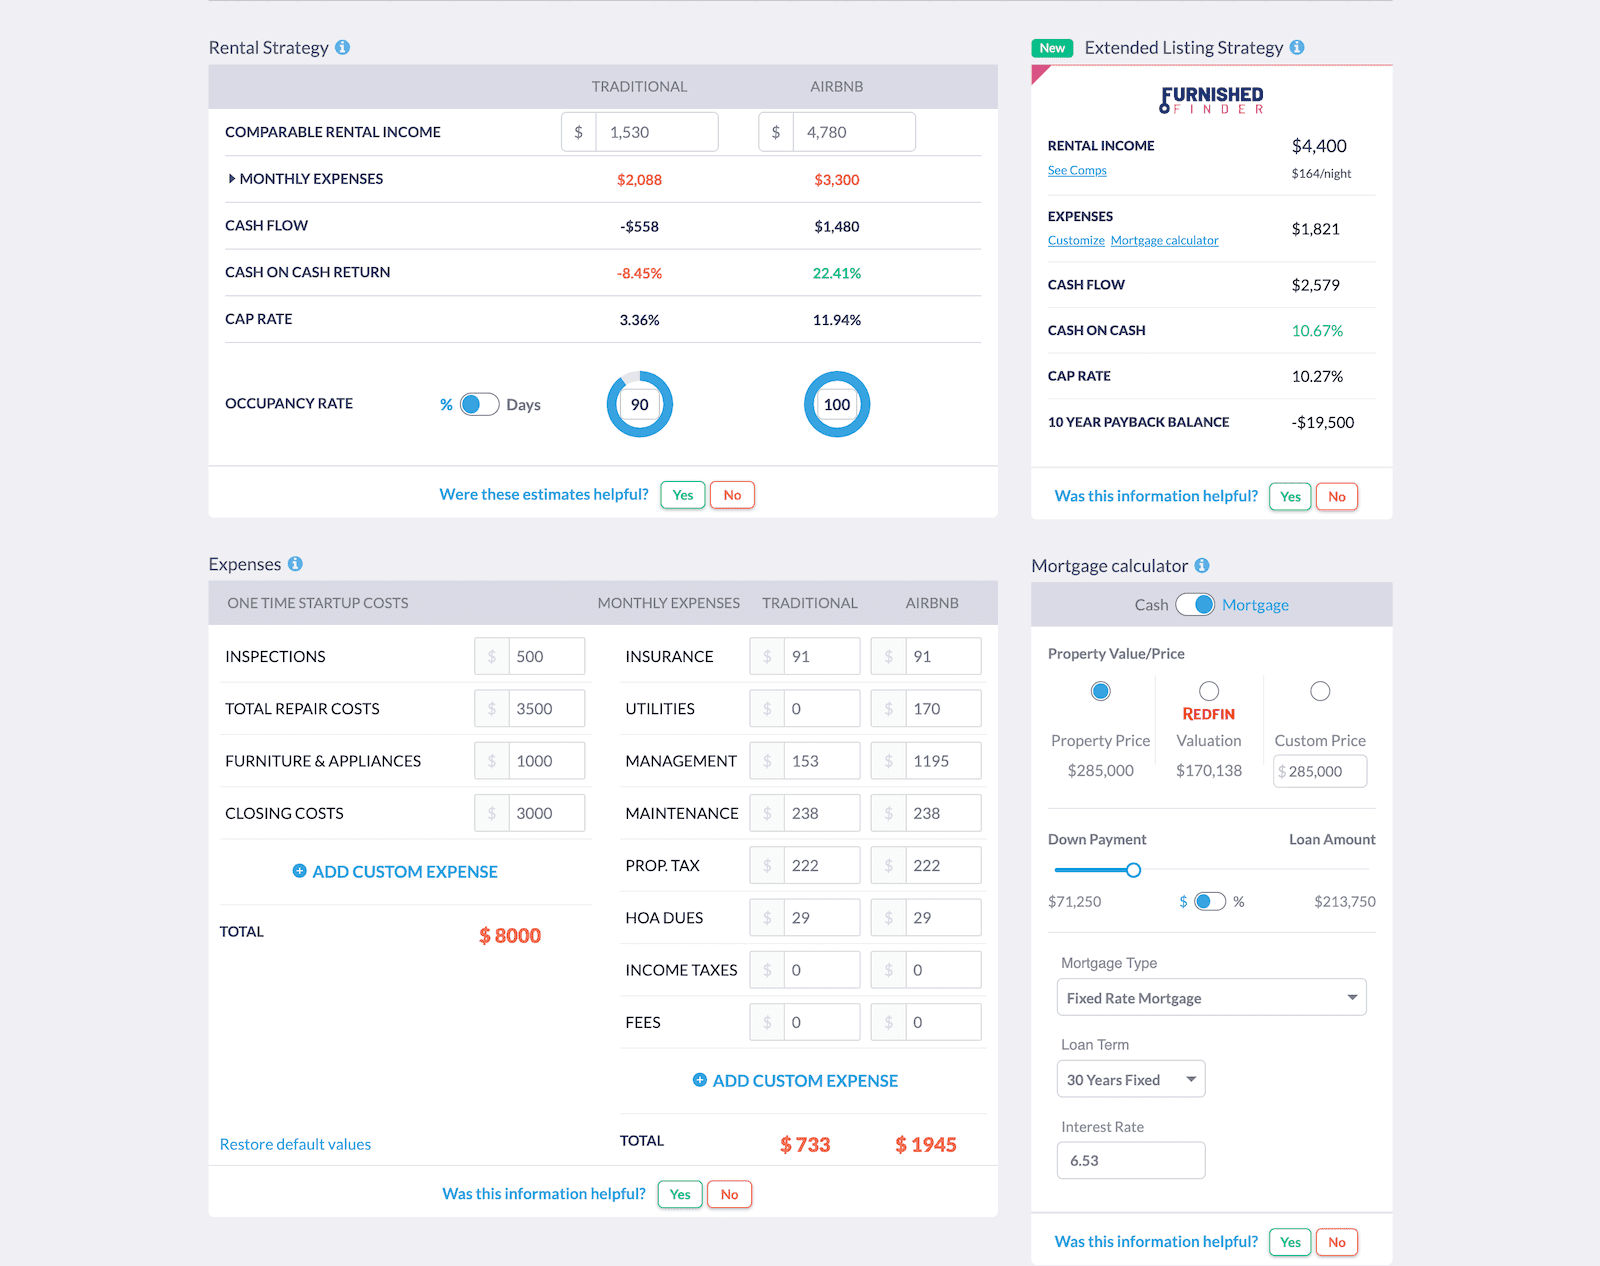The width and height of the screenshot is (1600, 1266).
Task: Open the Loan Term dropdown
Action: pos(1130,1080)
